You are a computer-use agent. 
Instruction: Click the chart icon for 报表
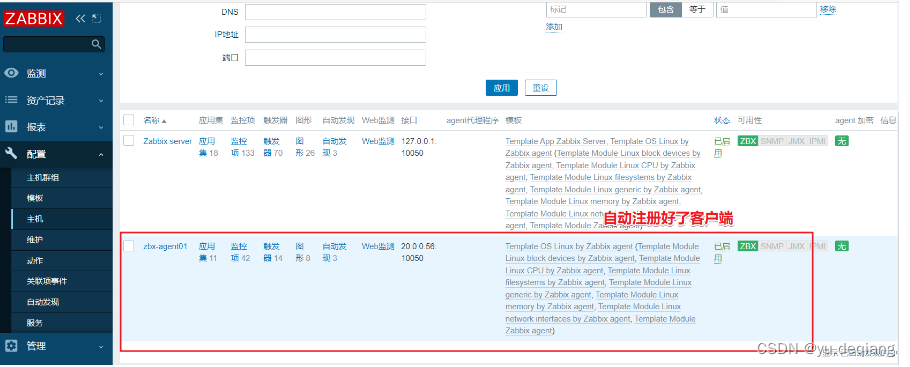tap(12, 127)
